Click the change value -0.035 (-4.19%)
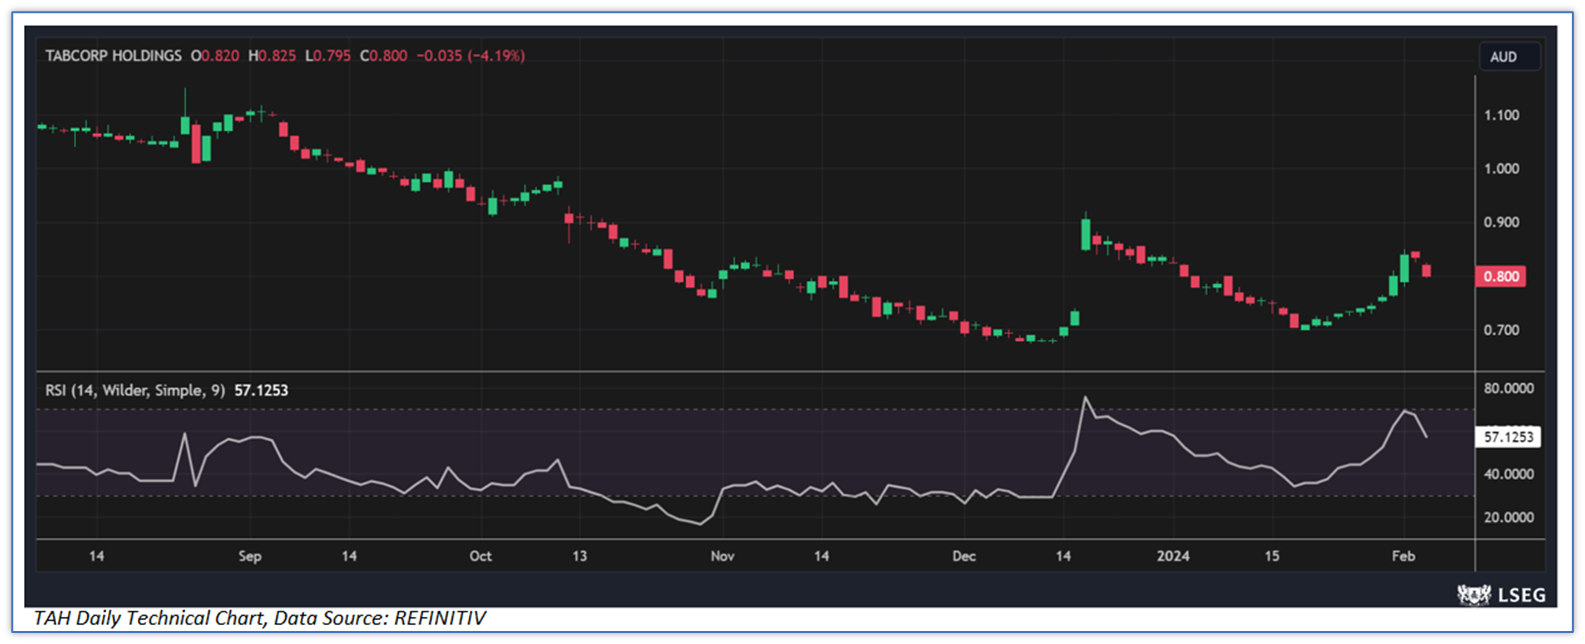The height and width of the screenshot is (644, 1585). (470, 56)
